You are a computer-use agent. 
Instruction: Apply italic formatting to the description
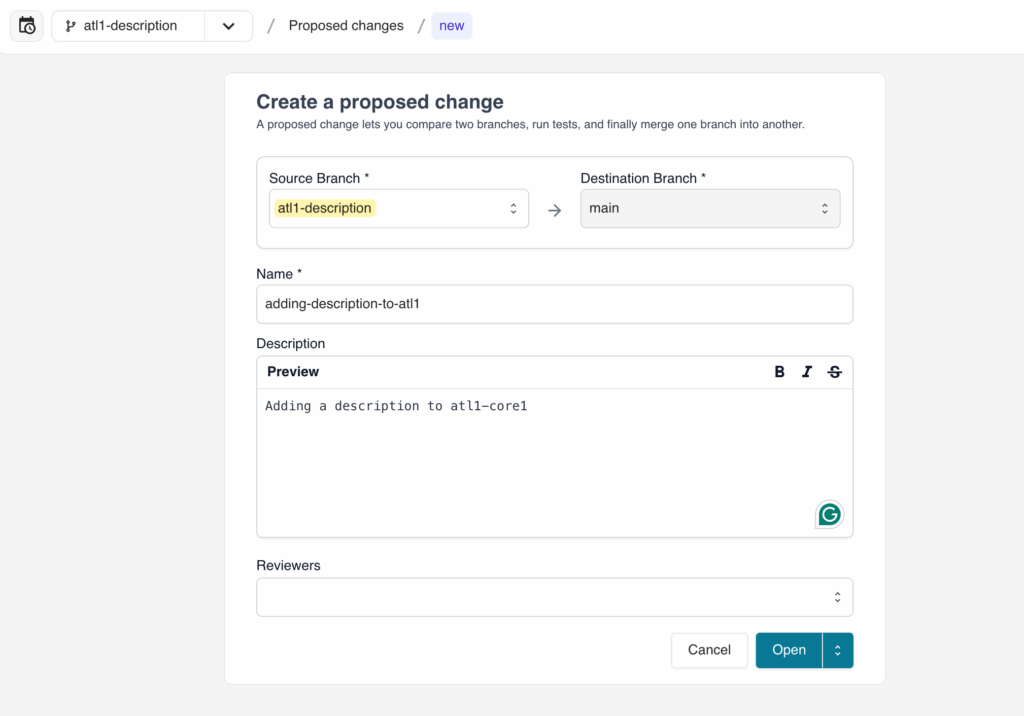[x=807, y=371]
